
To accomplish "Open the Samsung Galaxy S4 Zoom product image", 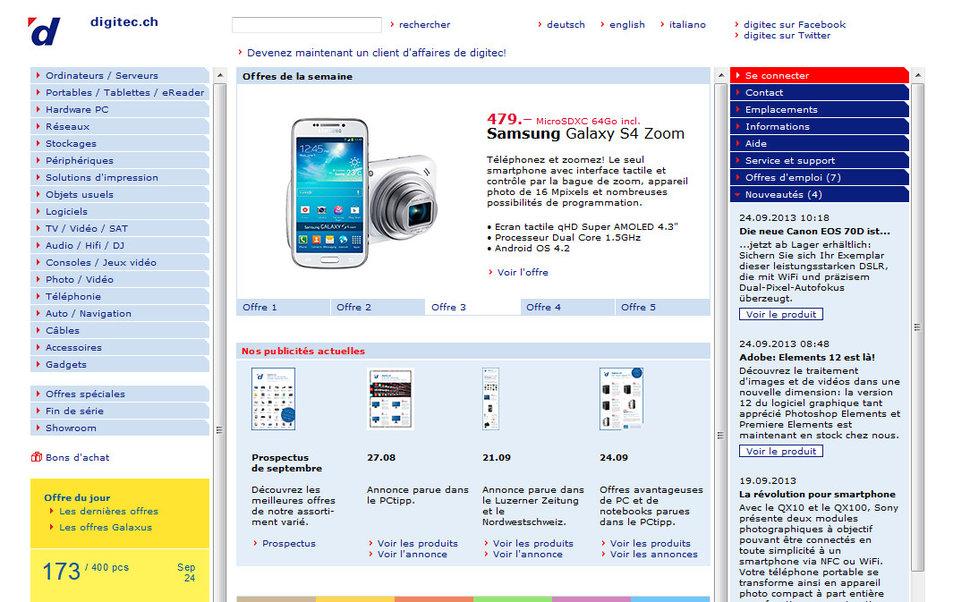I will click(364, 193).
